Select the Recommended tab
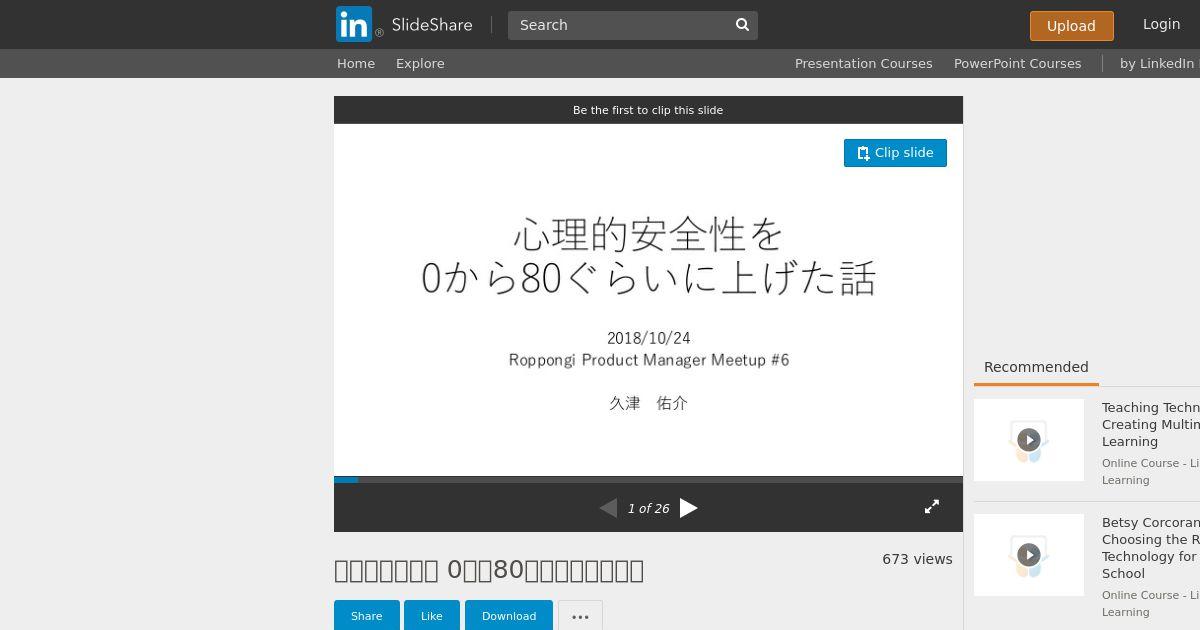This screenshot has width=1200, height=630. click(x=1036, y=367)
